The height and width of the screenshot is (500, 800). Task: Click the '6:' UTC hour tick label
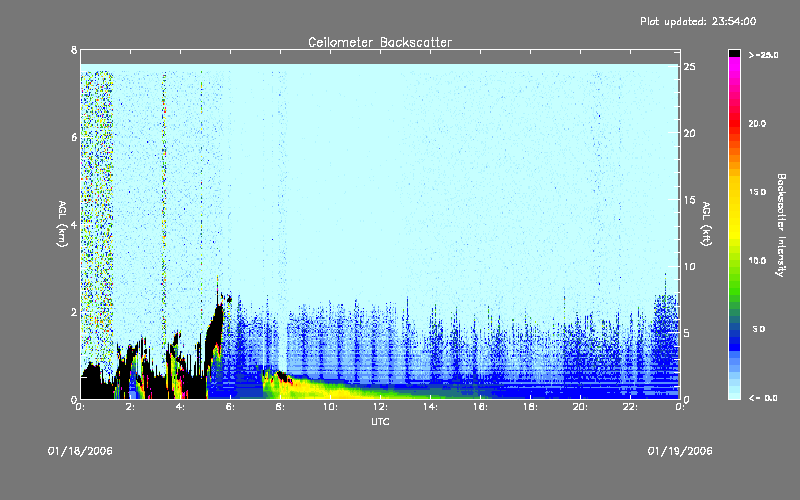230,407
